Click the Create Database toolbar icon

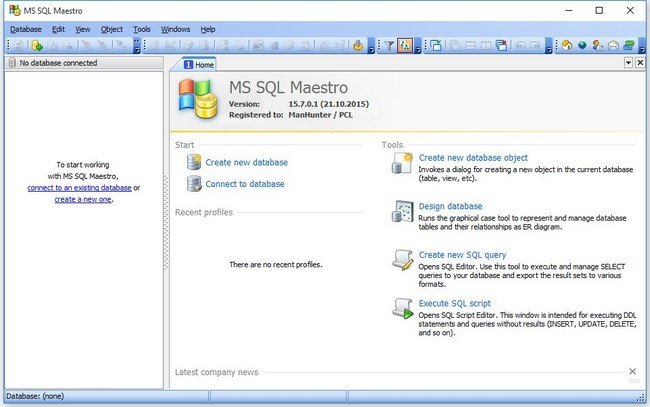click(37, 46)
